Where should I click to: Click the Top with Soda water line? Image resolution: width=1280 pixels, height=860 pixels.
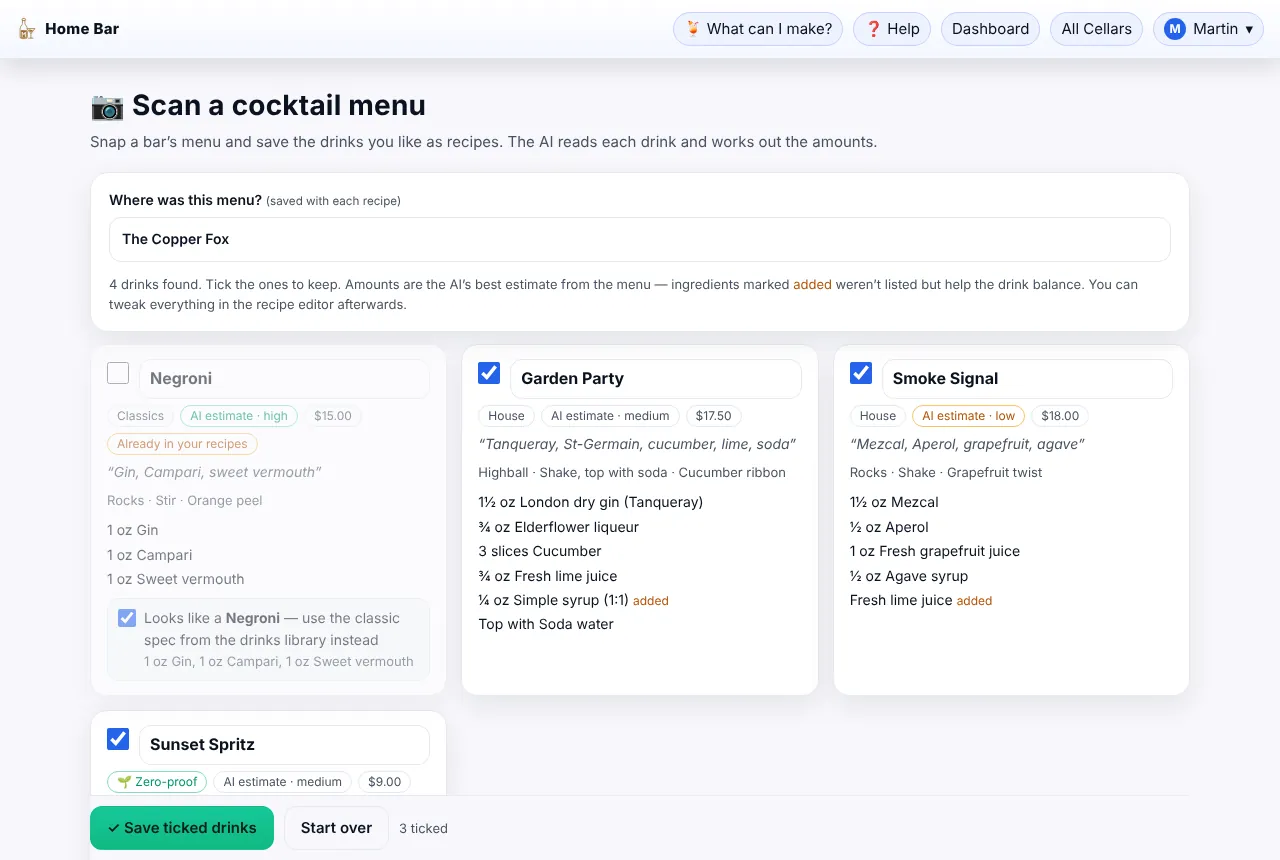point(546,624)
